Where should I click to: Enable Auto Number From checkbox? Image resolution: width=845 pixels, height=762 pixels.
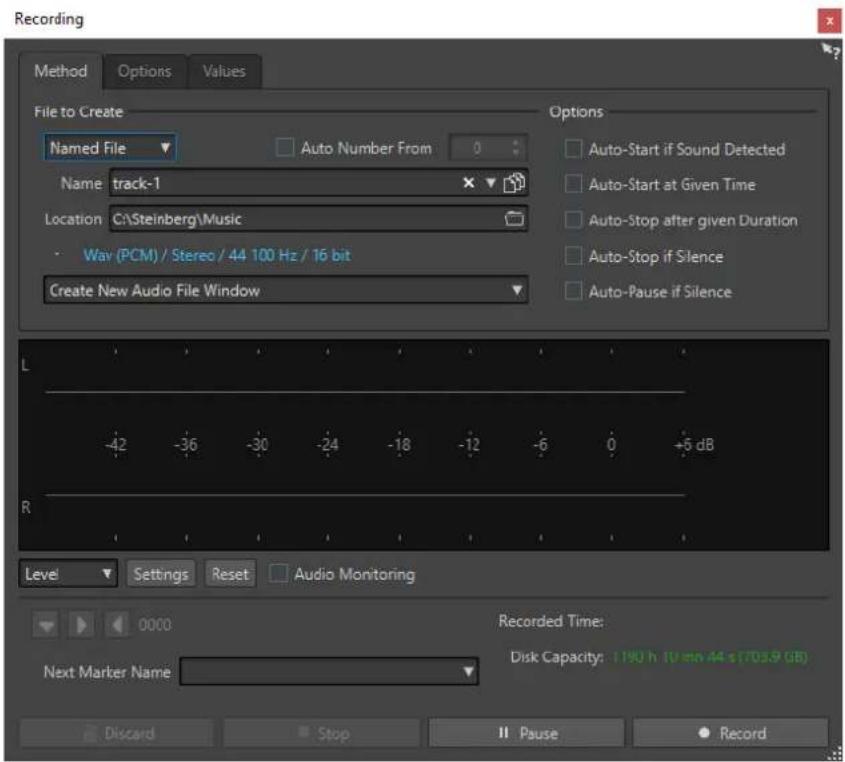285,148
